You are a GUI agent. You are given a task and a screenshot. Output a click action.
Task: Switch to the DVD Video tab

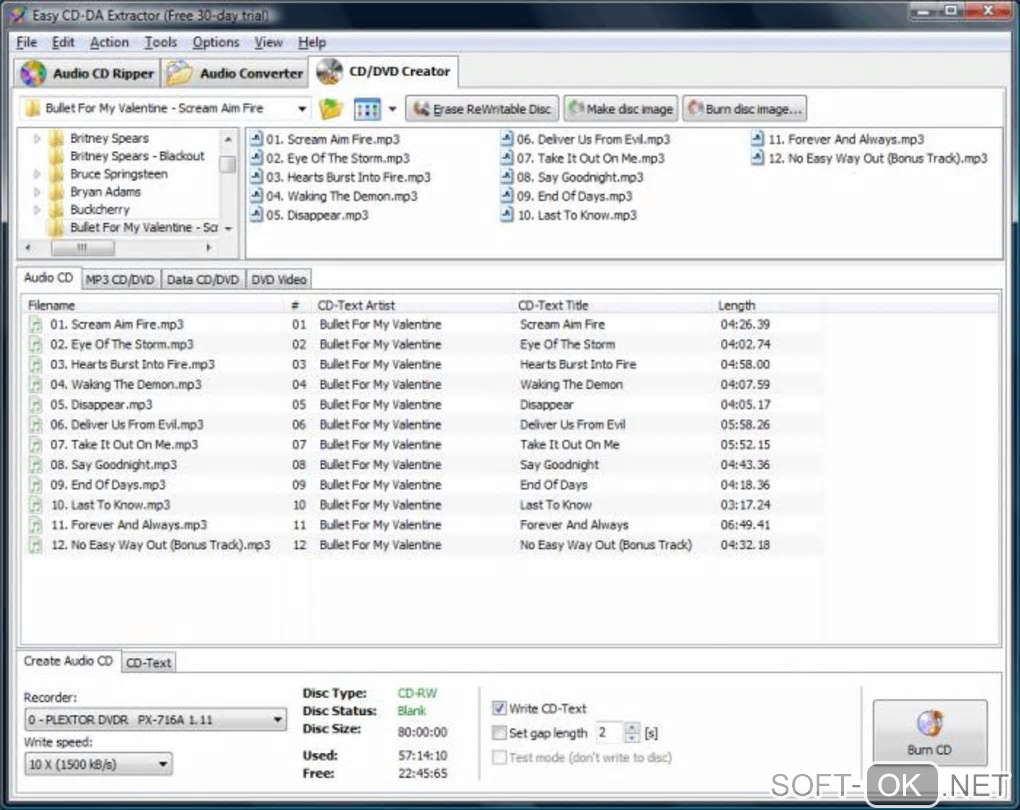tap(279, 280)
